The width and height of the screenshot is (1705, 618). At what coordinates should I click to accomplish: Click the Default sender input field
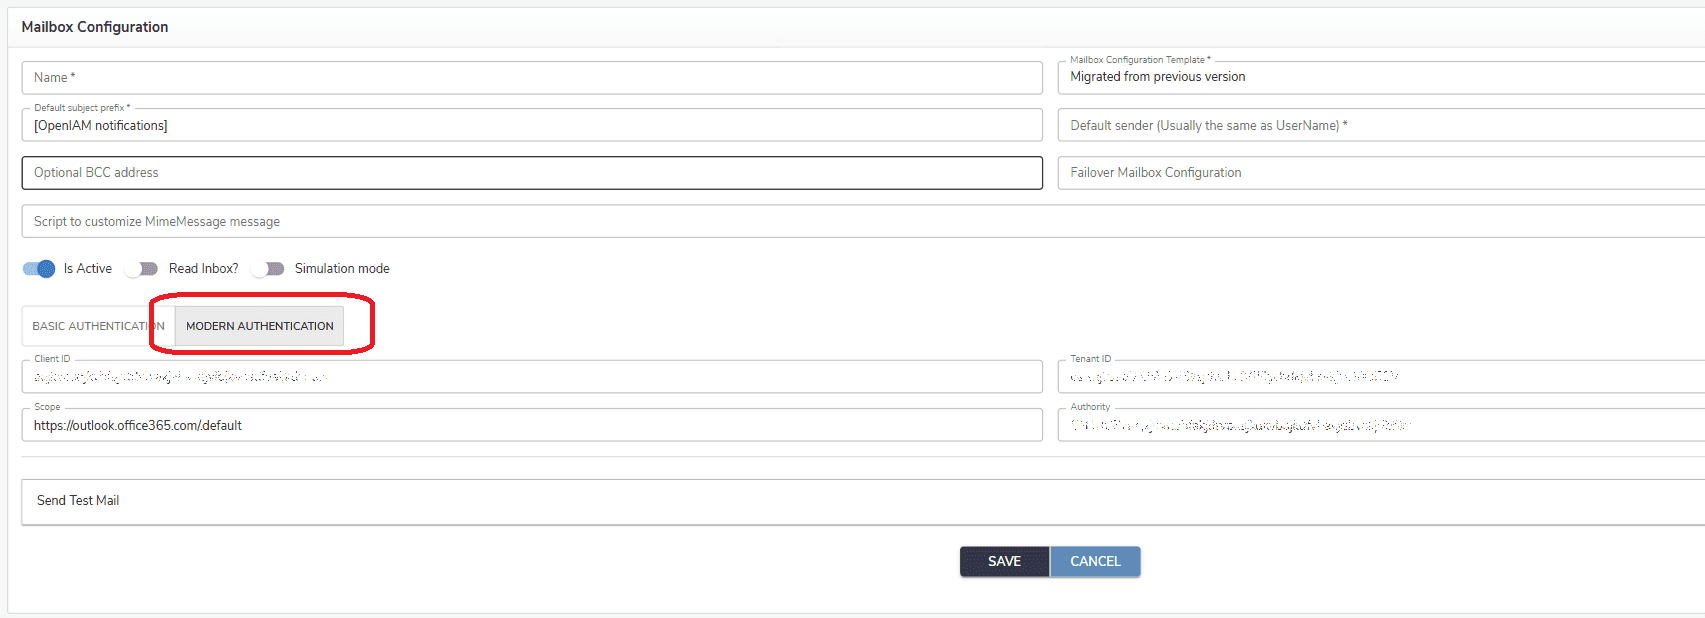[1380, 126]
